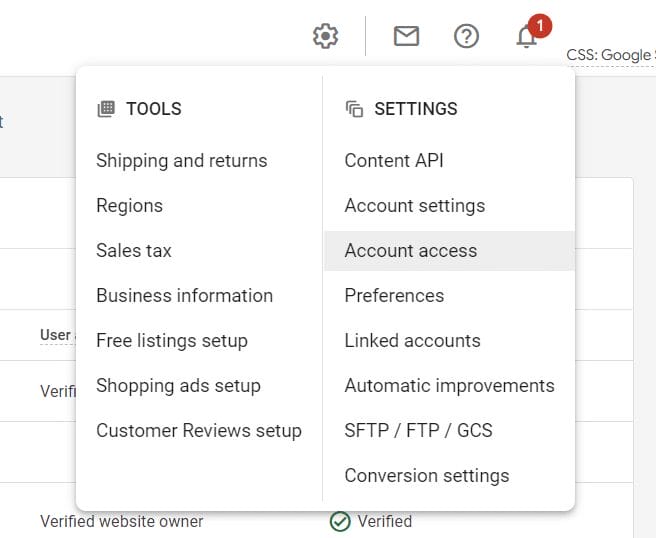656x538 pixels.
Task: Click the settings gear icon
Action: (x=325, y=36)
